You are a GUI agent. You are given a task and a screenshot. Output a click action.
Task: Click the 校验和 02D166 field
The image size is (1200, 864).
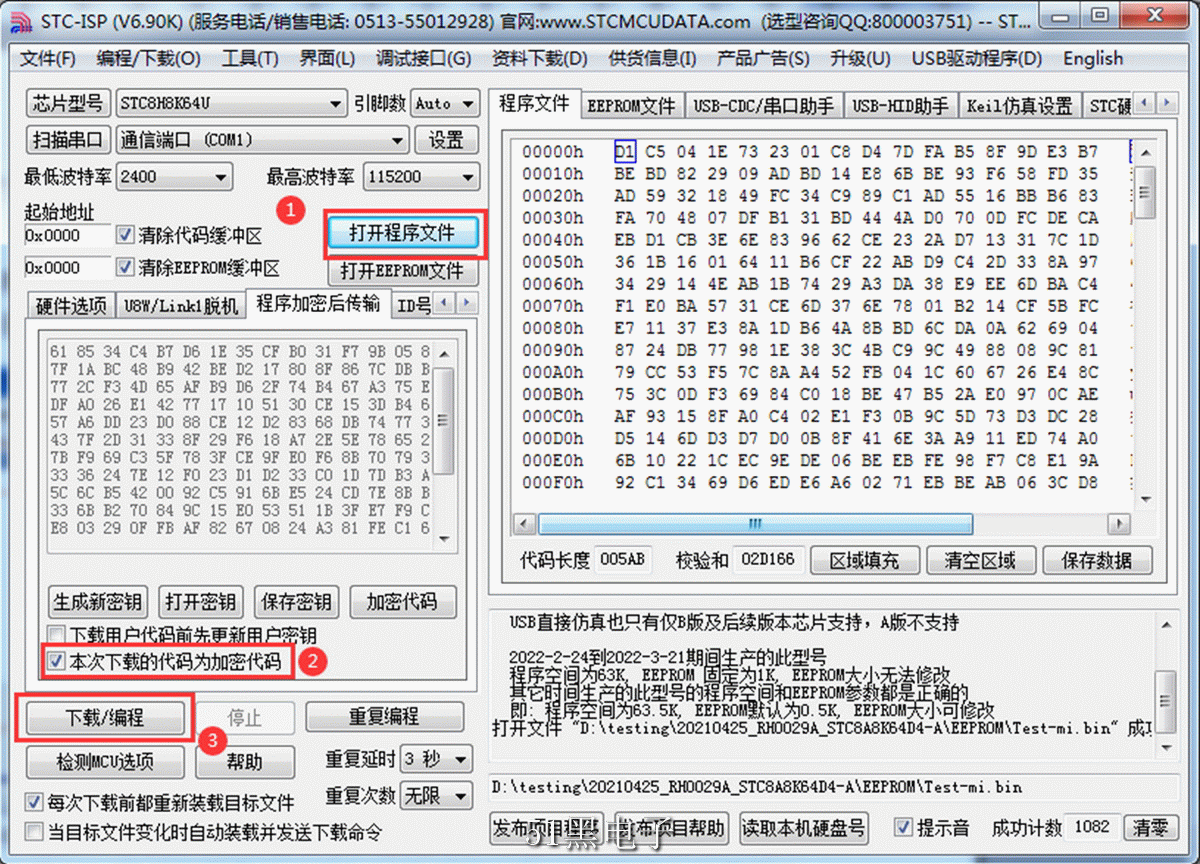(x=766, y=559)
